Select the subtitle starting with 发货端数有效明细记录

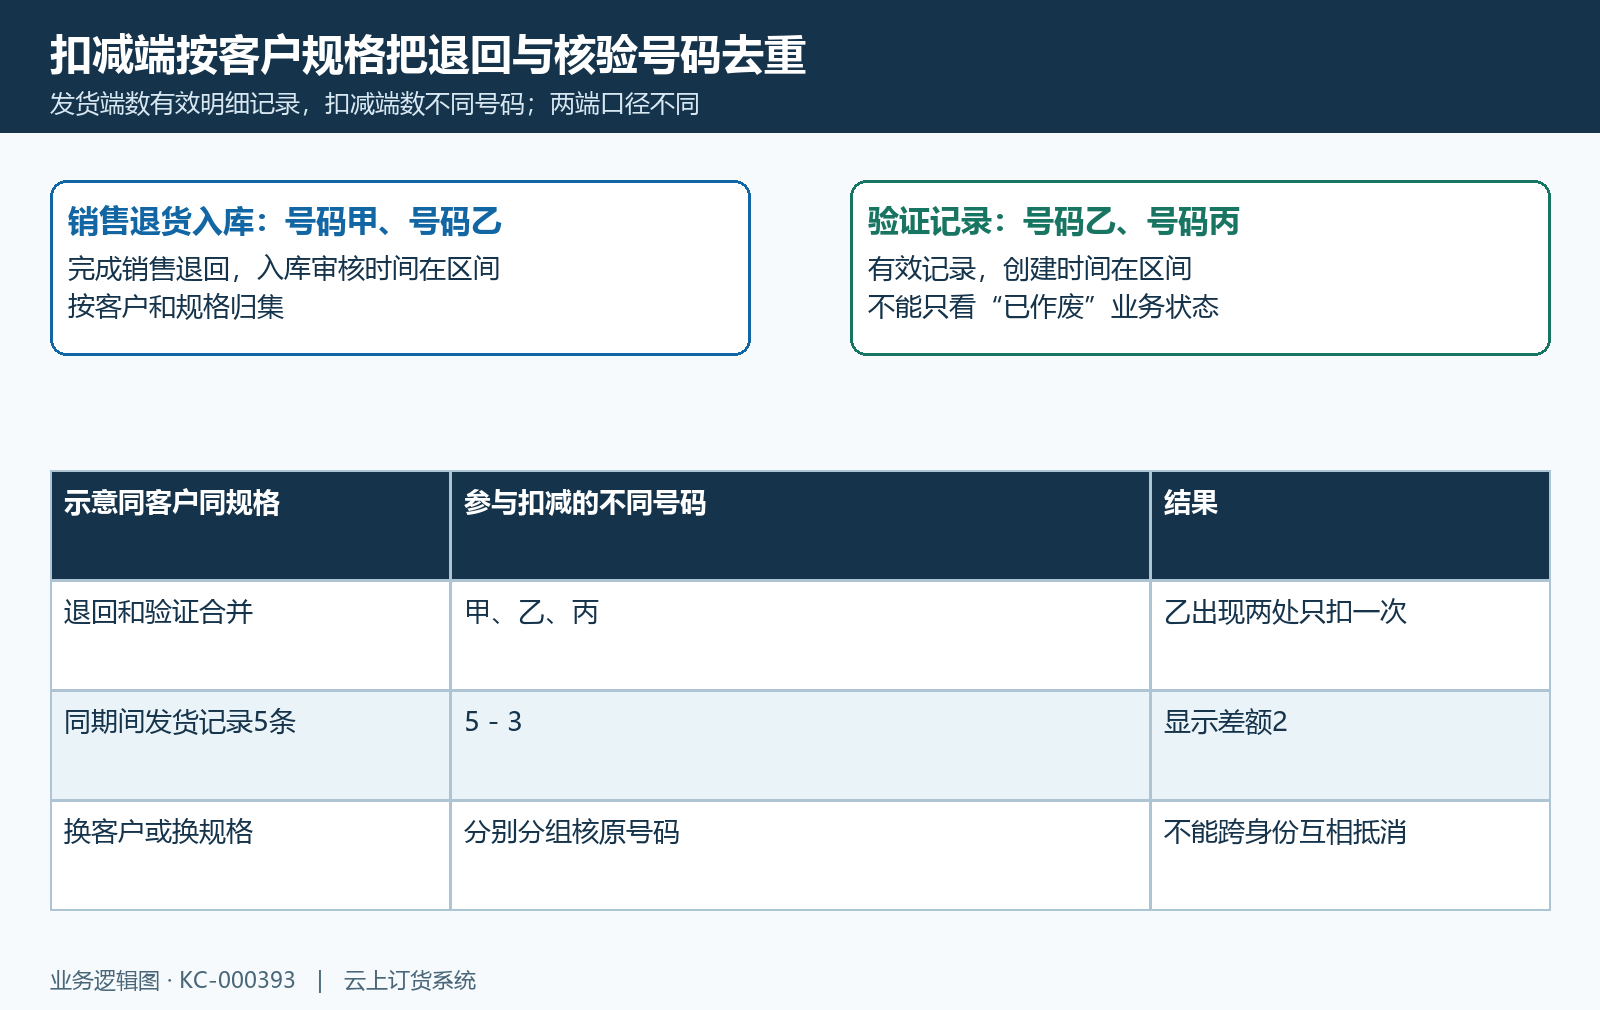click(x=375, y=104)
